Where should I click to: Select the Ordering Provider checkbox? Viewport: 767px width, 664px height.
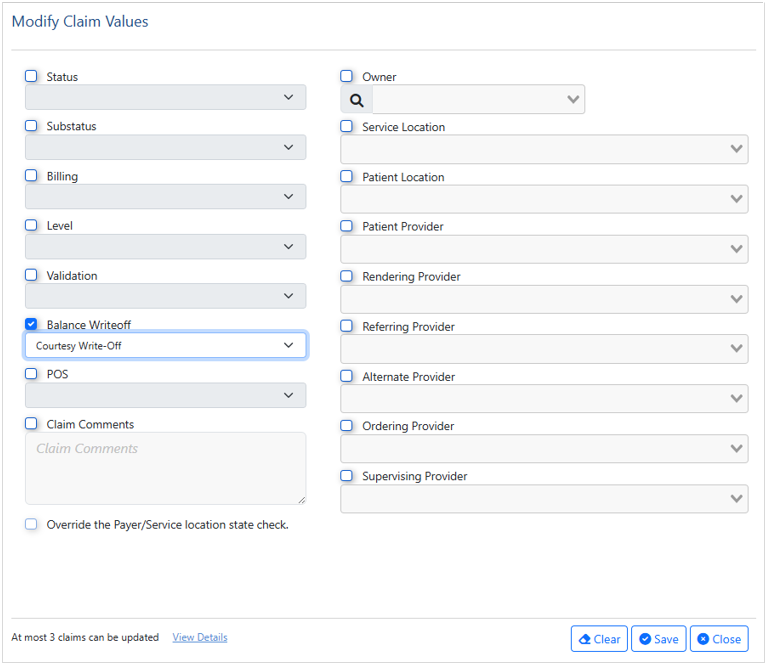(347, 426)
